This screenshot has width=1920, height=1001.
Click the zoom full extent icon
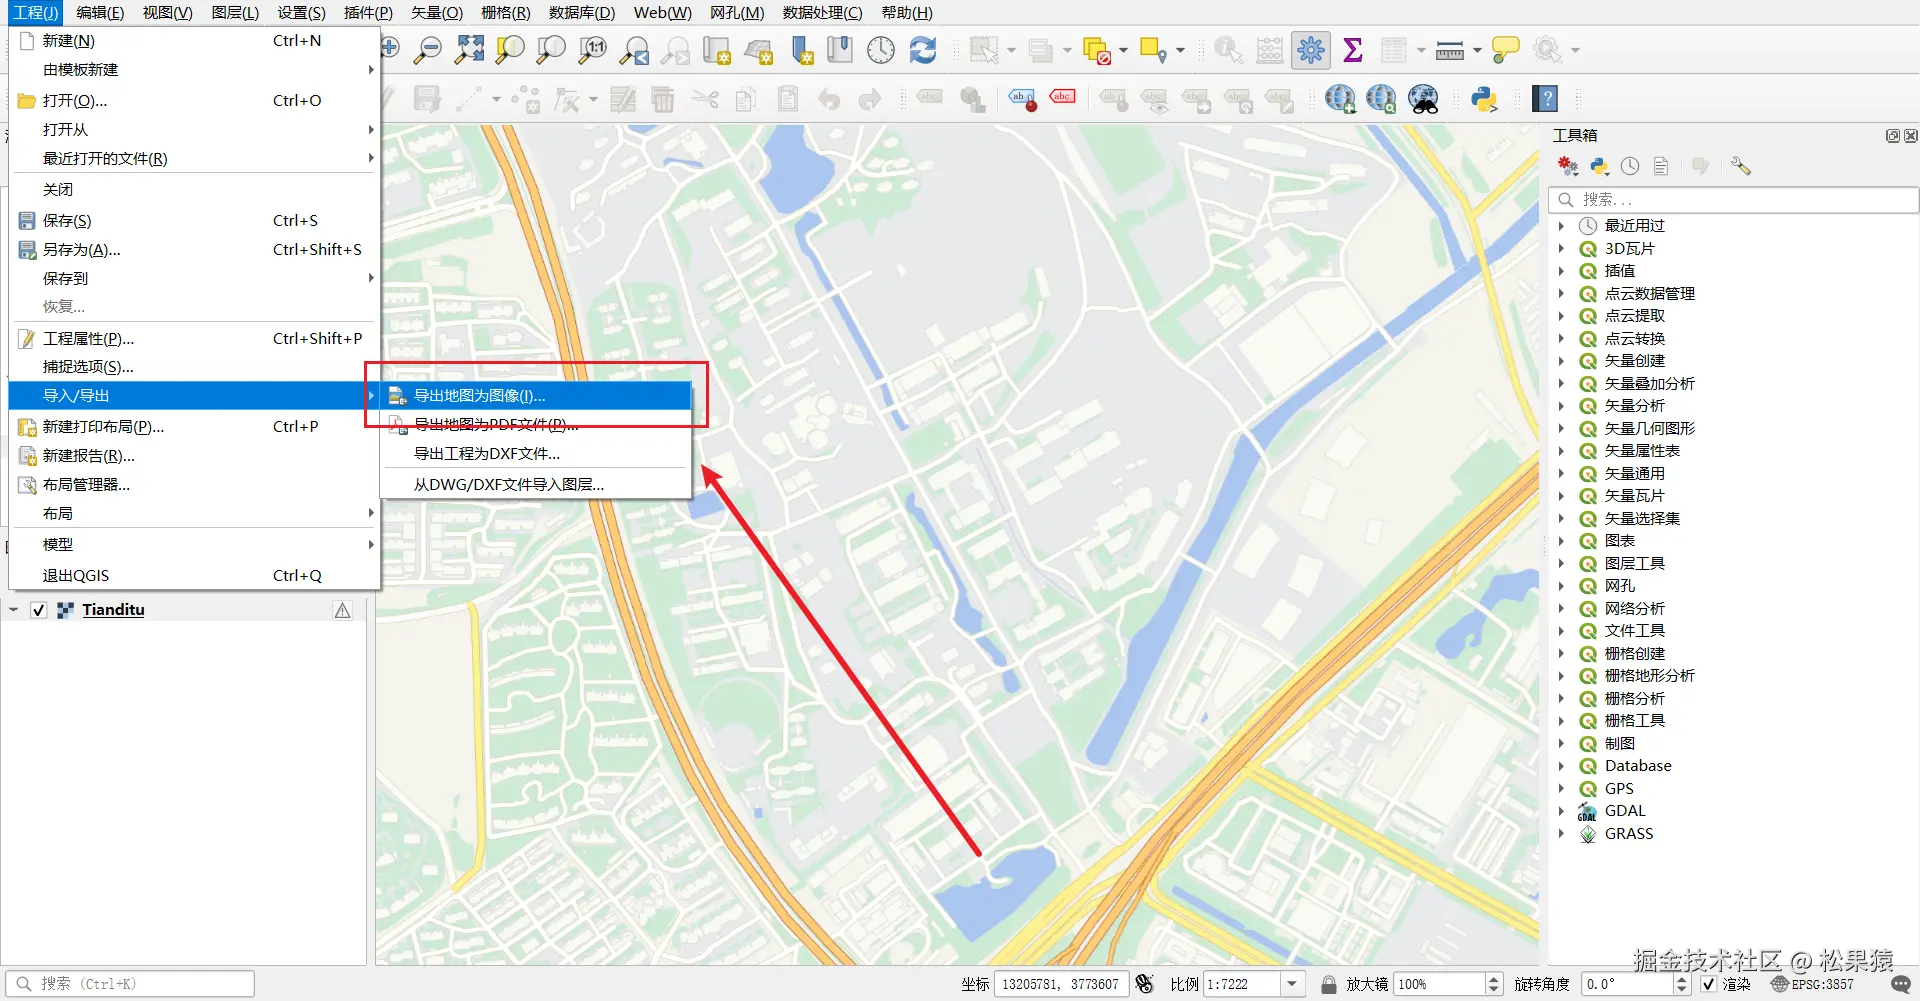point(469,50)
